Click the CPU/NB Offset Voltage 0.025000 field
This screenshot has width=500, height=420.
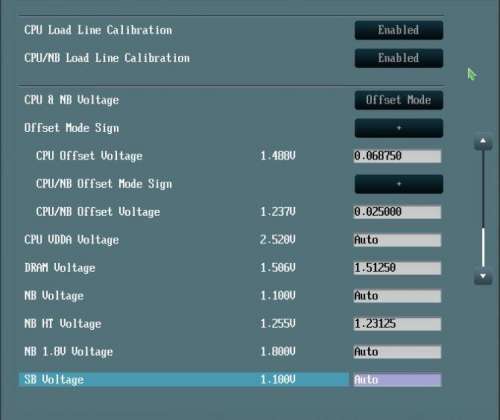tap(397, 212)
